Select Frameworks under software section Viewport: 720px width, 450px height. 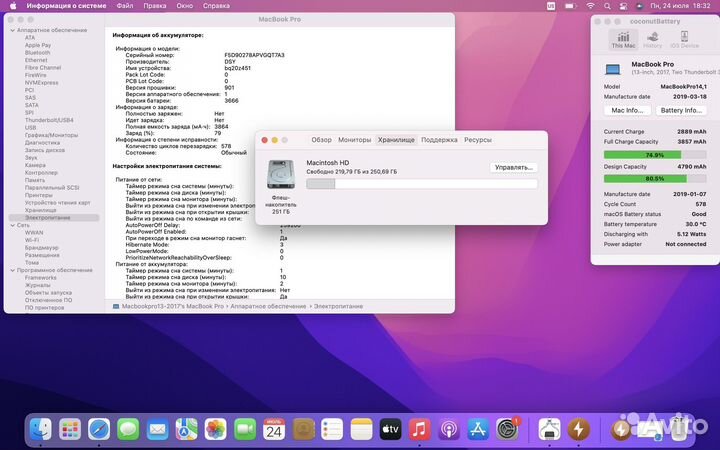tap(40, 278)
